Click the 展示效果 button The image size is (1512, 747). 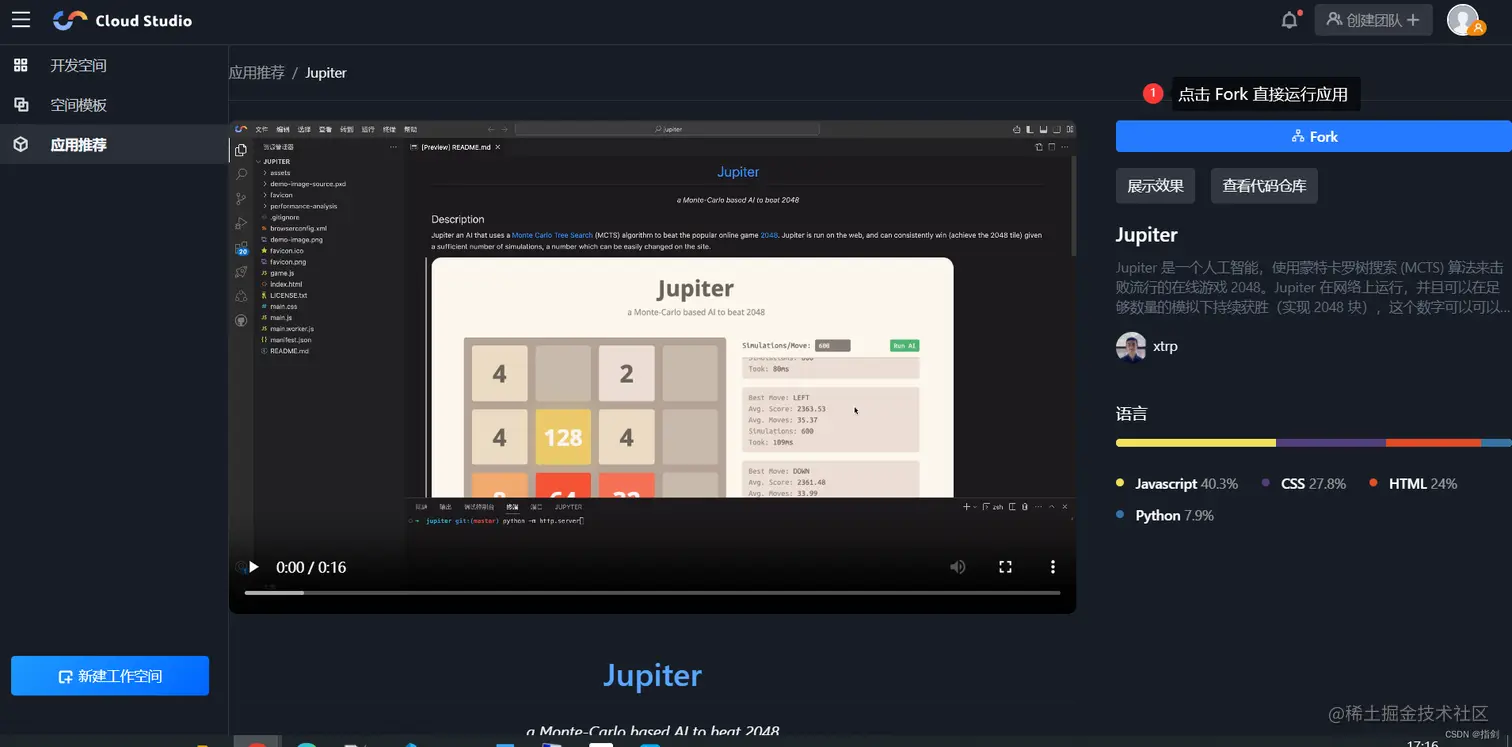[1155, 186]
